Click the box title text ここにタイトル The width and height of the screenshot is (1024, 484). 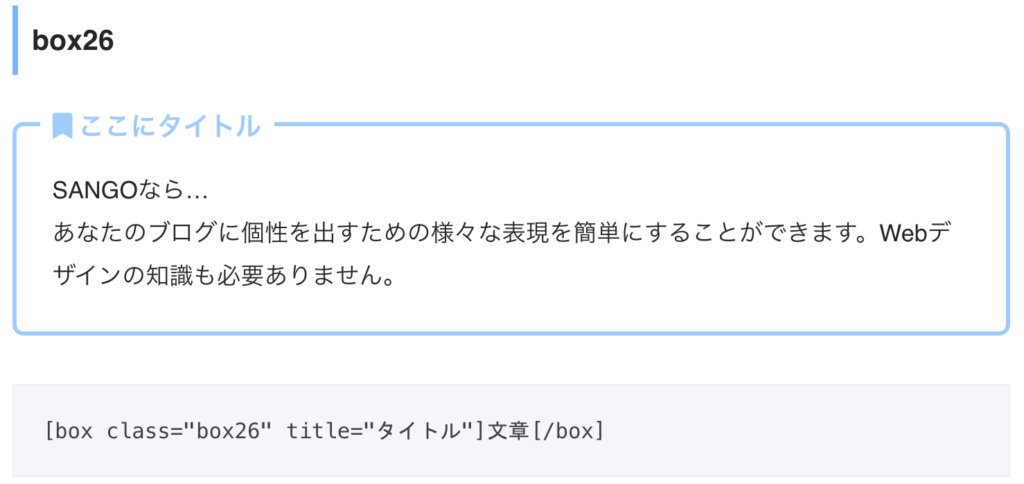[170, 125]
